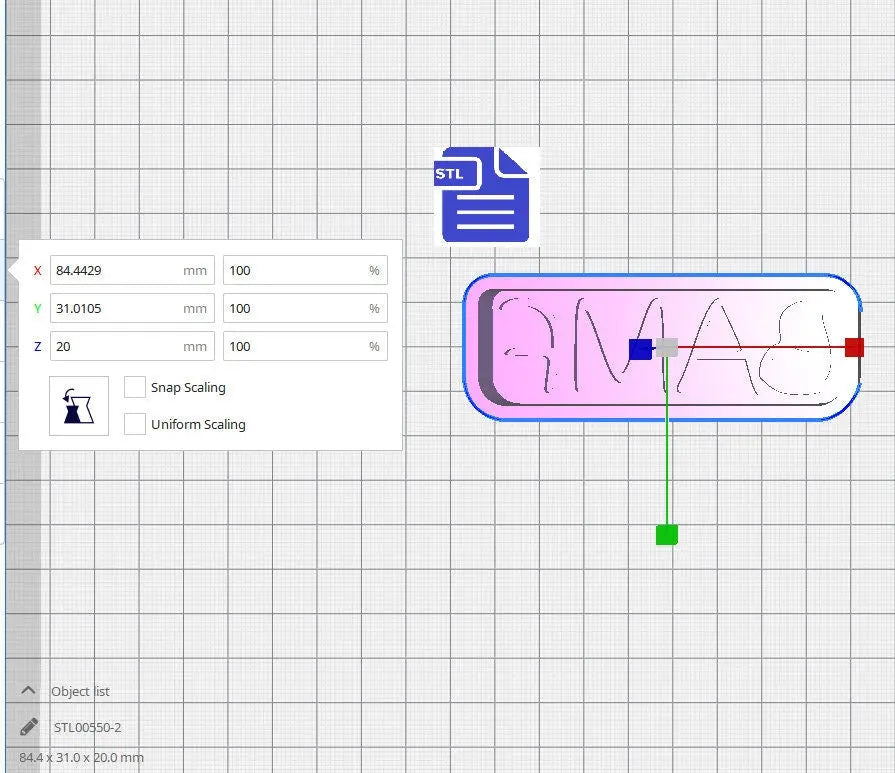Screen dimensions: 895x773
Task: Enable the Uniform Scaling checkbox
Action: pyautogui.click(x=135, y=424)
